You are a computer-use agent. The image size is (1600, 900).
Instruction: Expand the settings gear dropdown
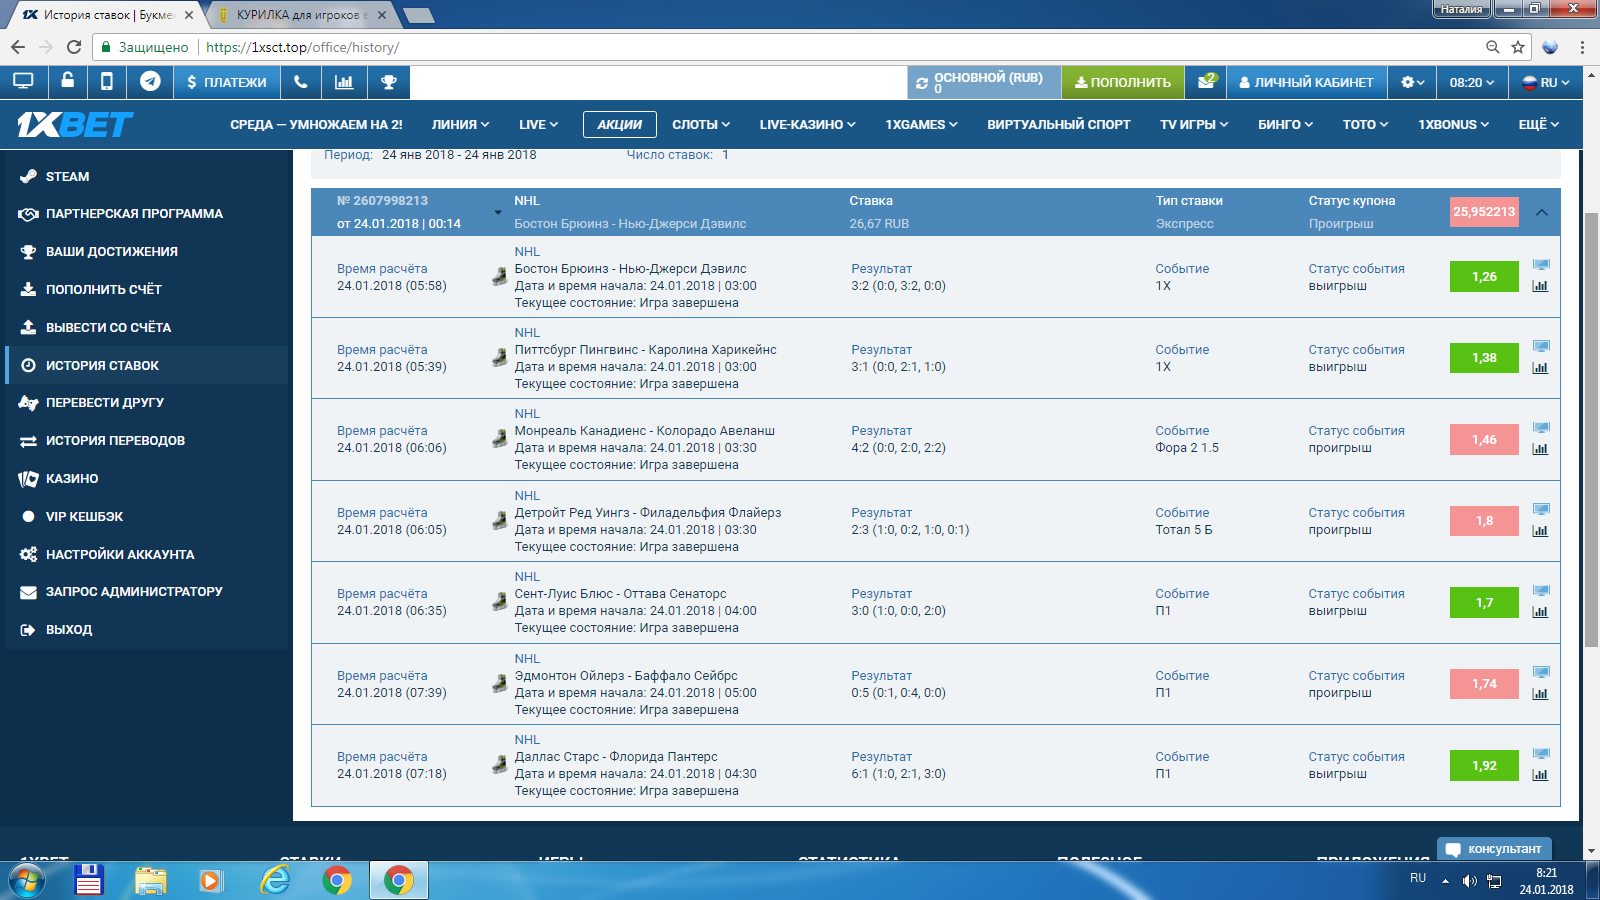(x=1411, y=82)
